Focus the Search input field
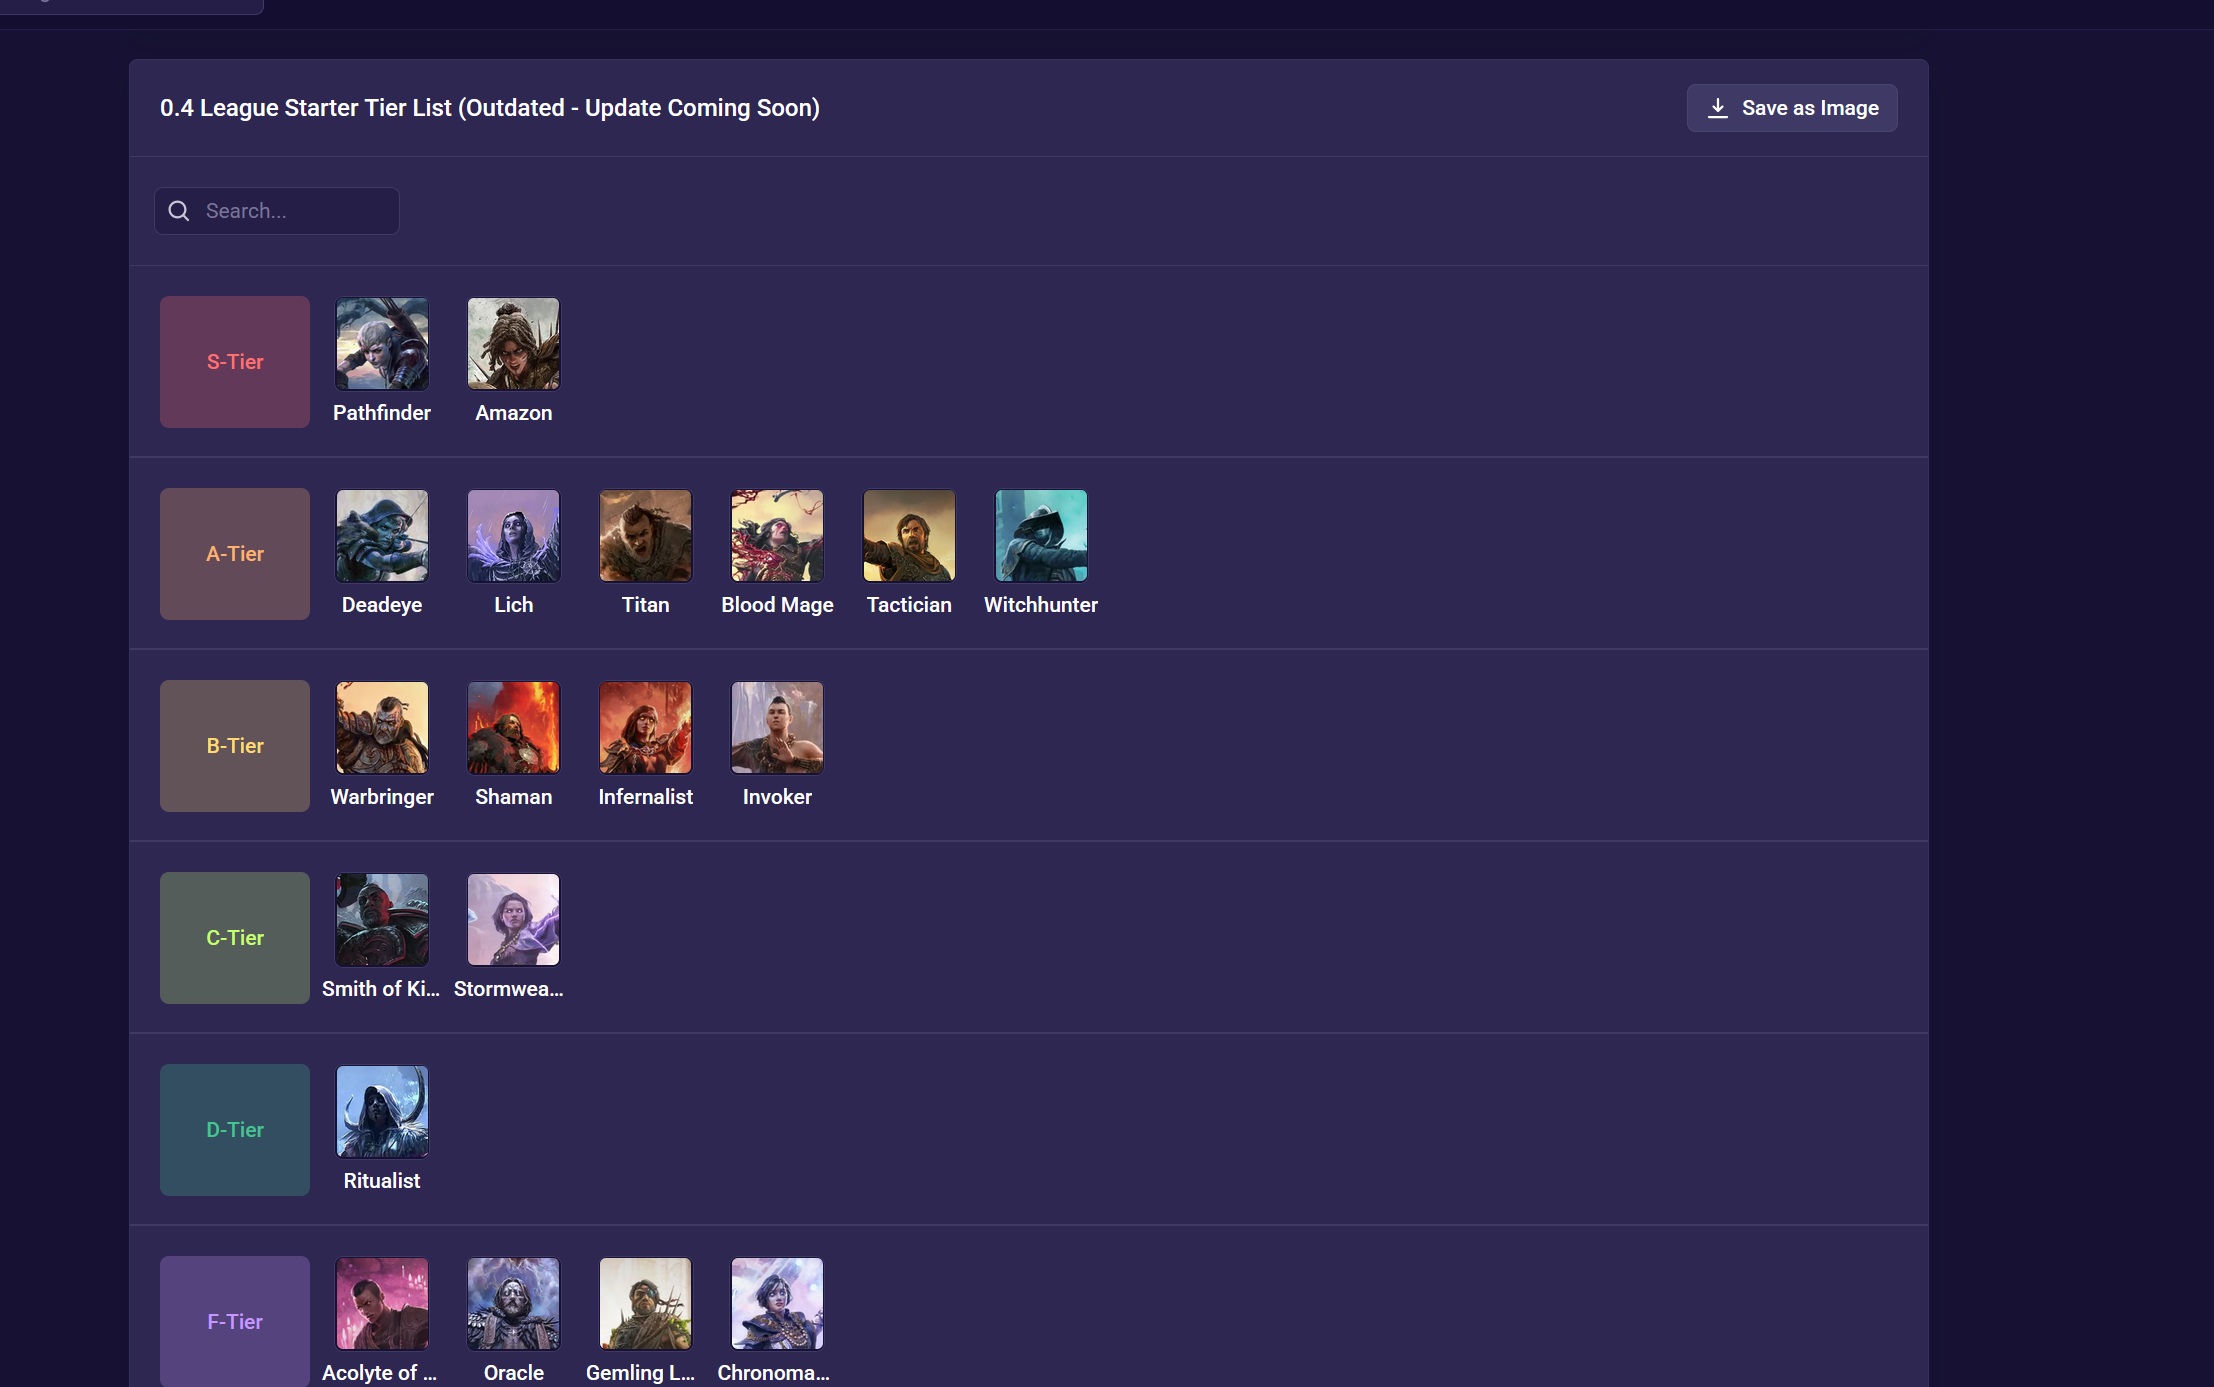 277,211
